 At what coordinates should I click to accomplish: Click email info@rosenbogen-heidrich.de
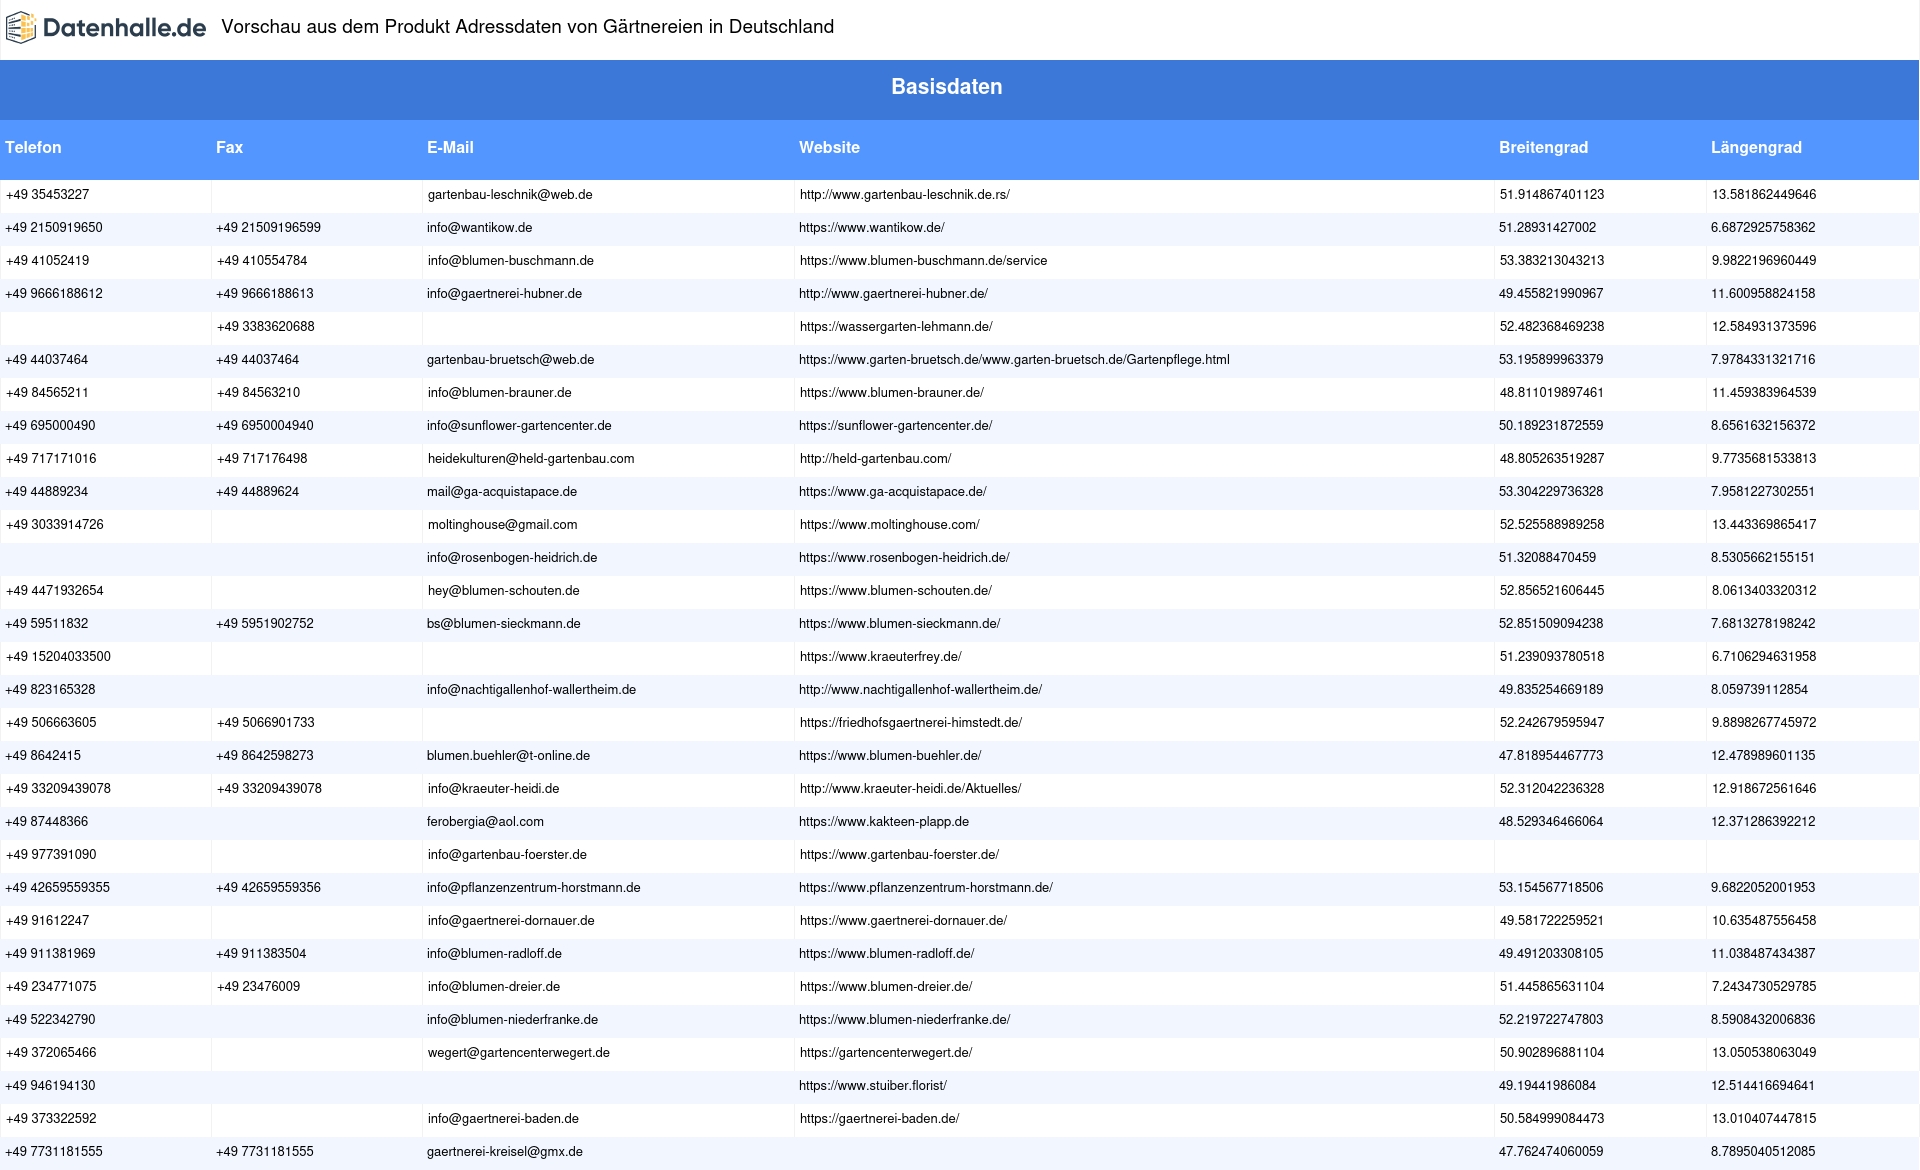point(512,558)
